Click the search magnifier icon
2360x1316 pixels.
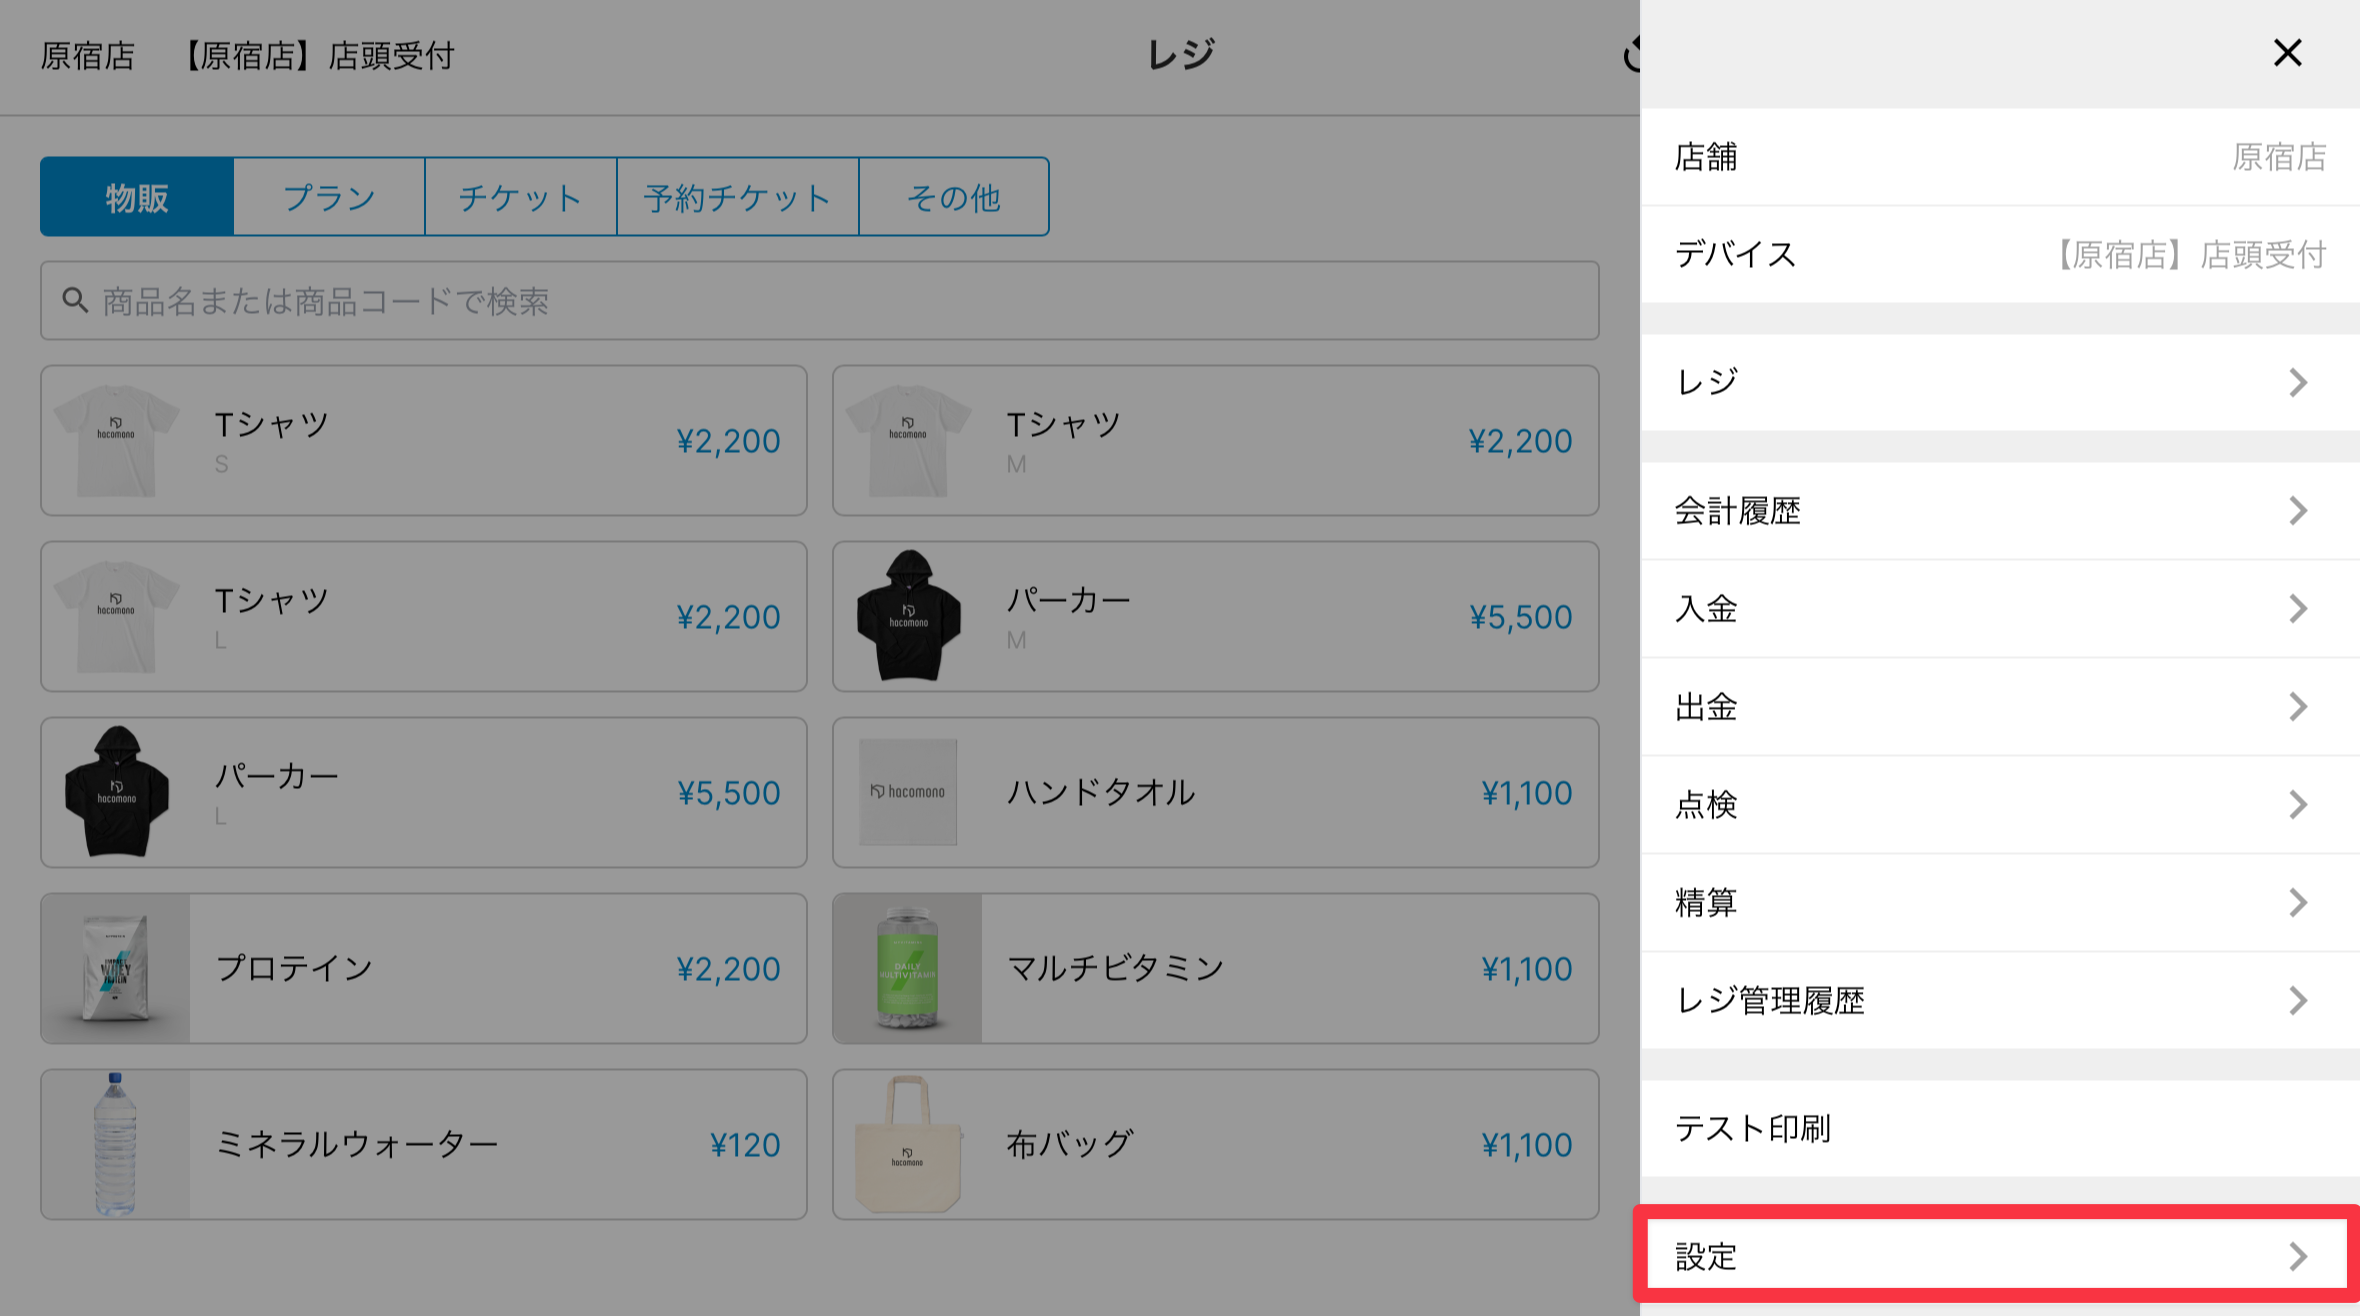tap(75, 300)
